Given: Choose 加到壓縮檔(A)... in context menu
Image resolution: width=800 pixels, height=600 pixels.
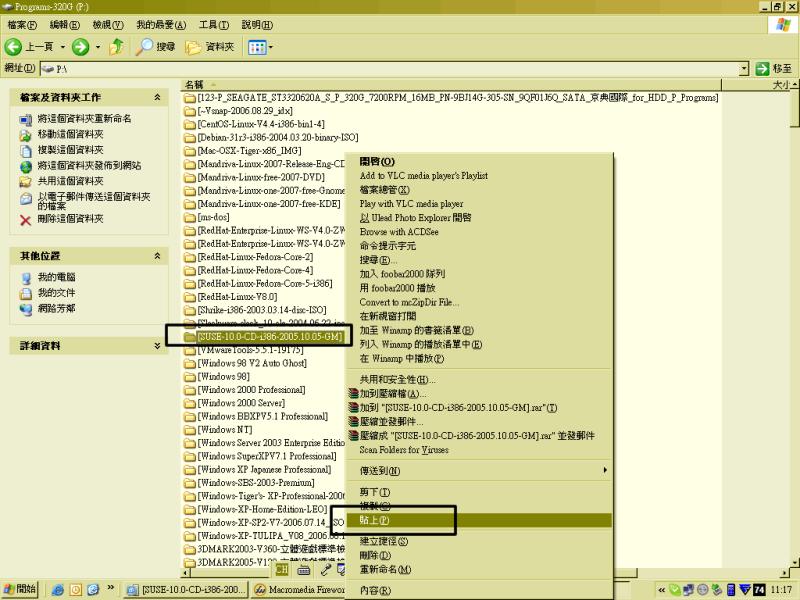Looking at the screenshot, I should click(x=479, y=393).
